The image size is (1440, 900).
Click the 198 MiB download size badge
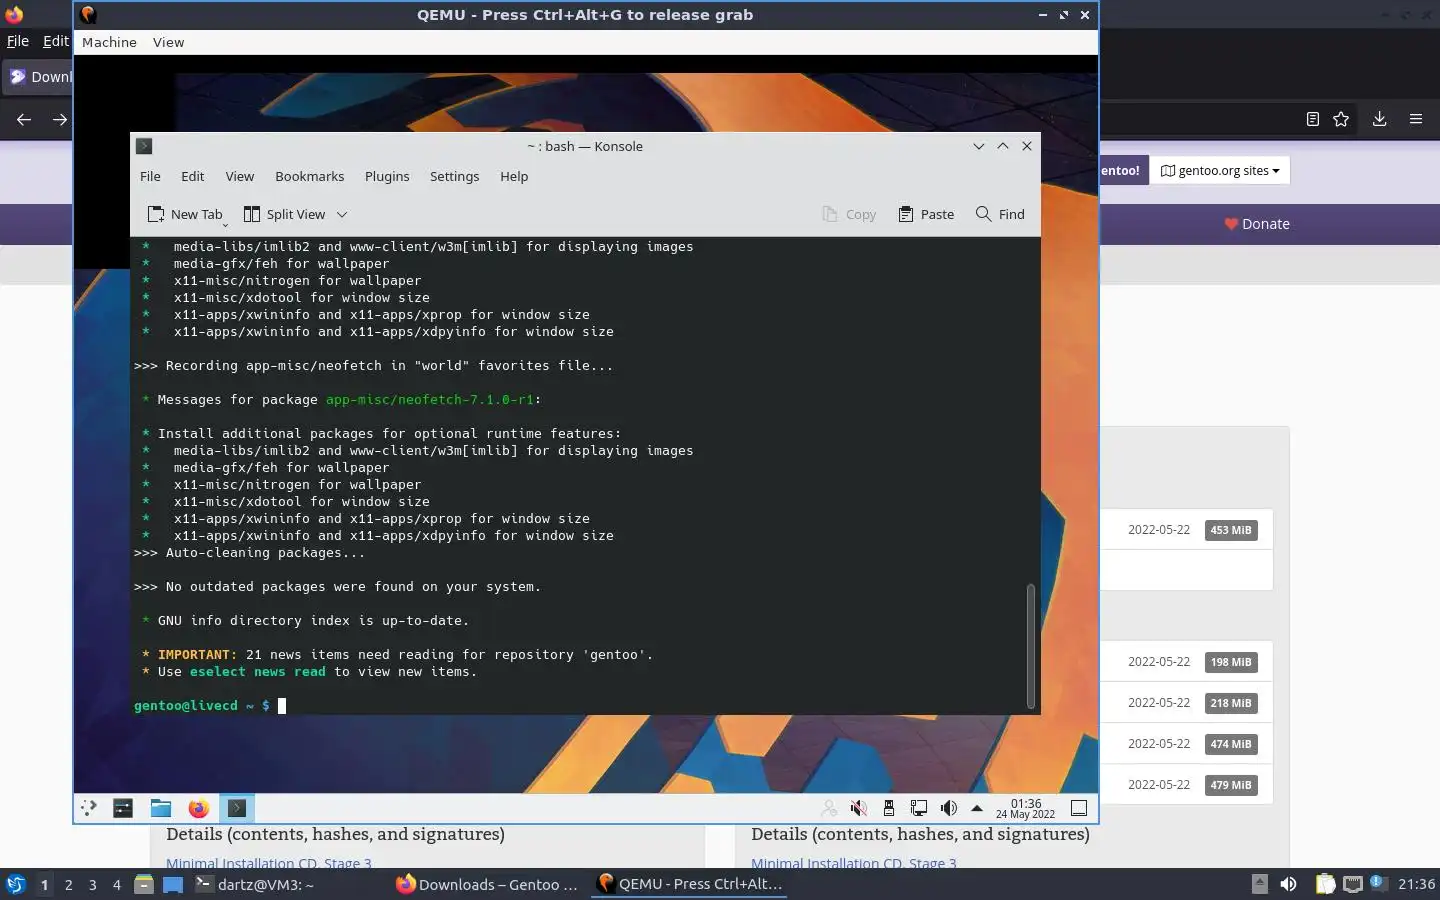tap(1230, 662)
